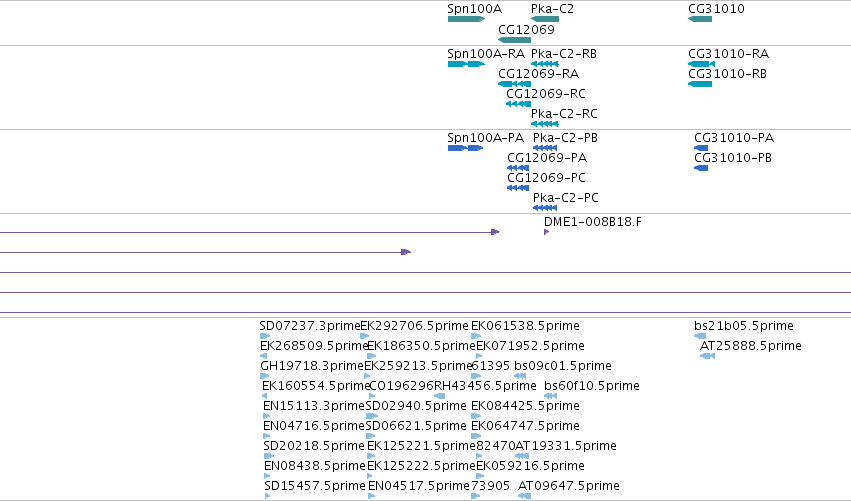Click the AT09647.5prime EST label
Screen dimensions: 851x501
pos(569,486)
